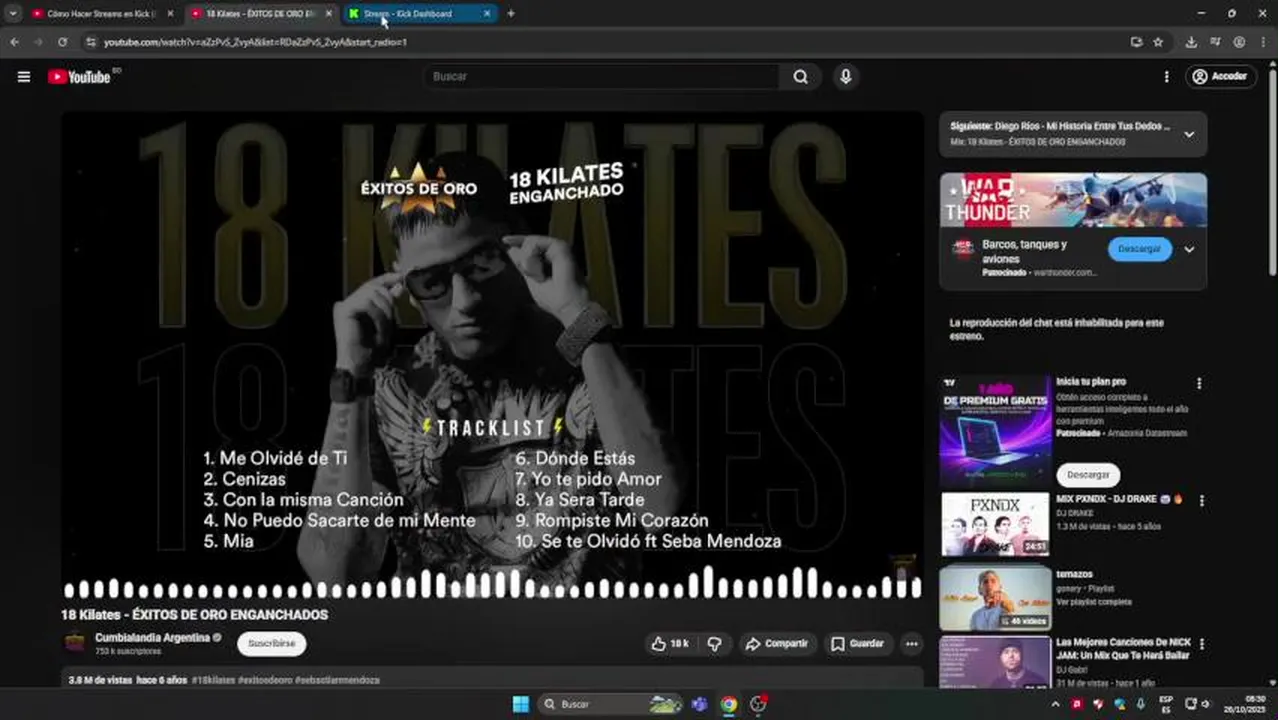View site information icon in address bar
This screenshot has height=720, width=1278.
click(90, 42)
